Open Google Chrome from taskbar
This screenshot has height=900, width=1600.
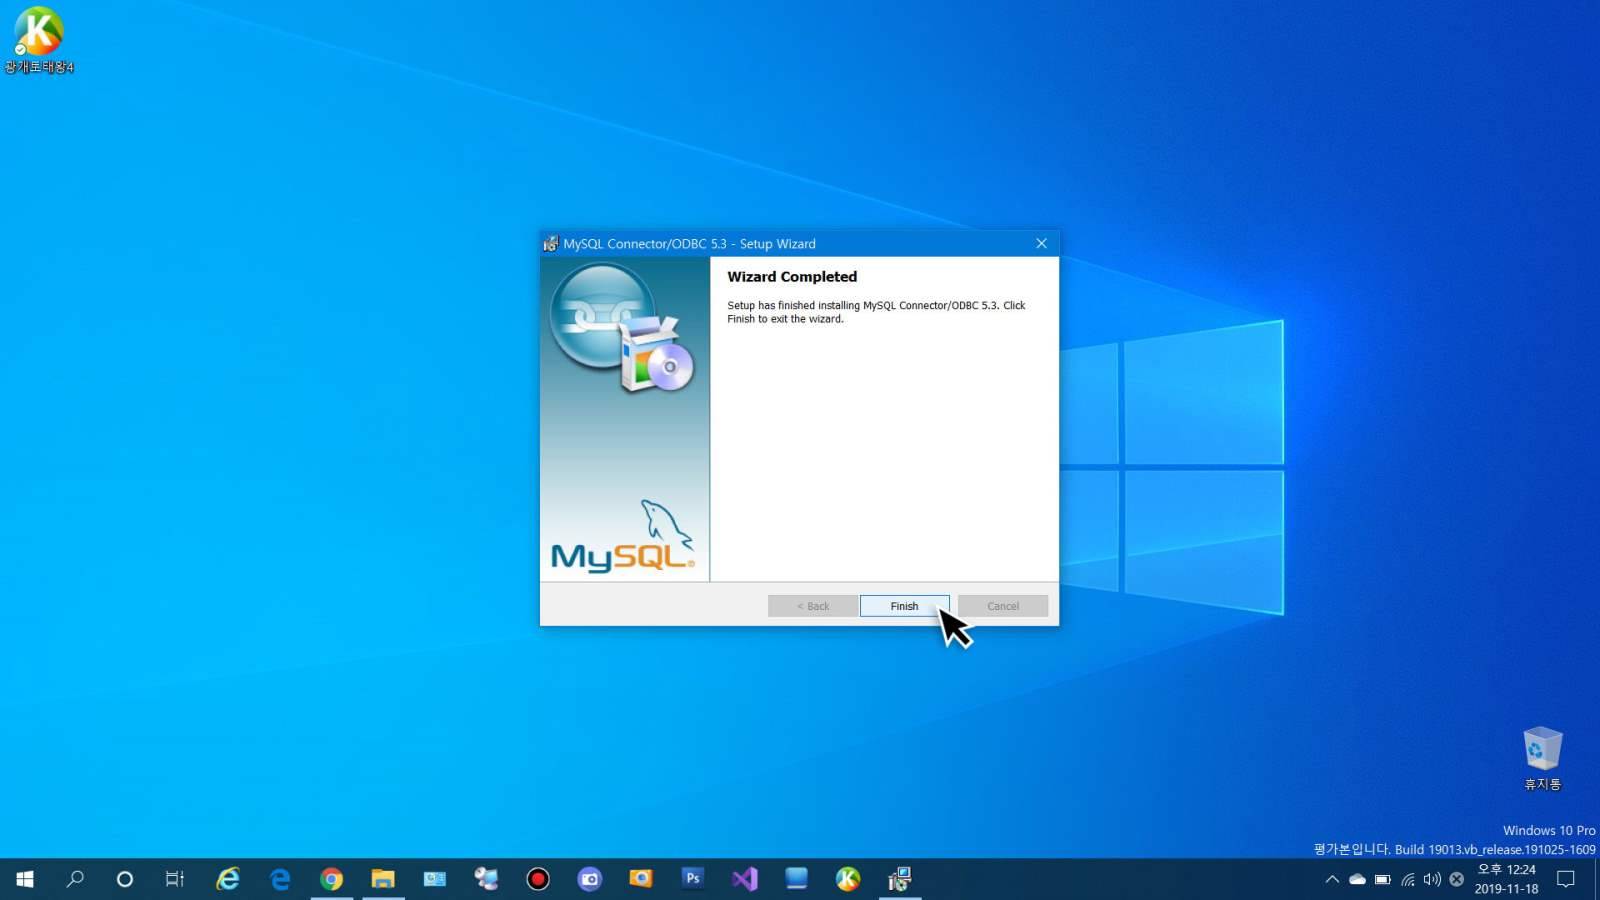[x=332, y=879]
